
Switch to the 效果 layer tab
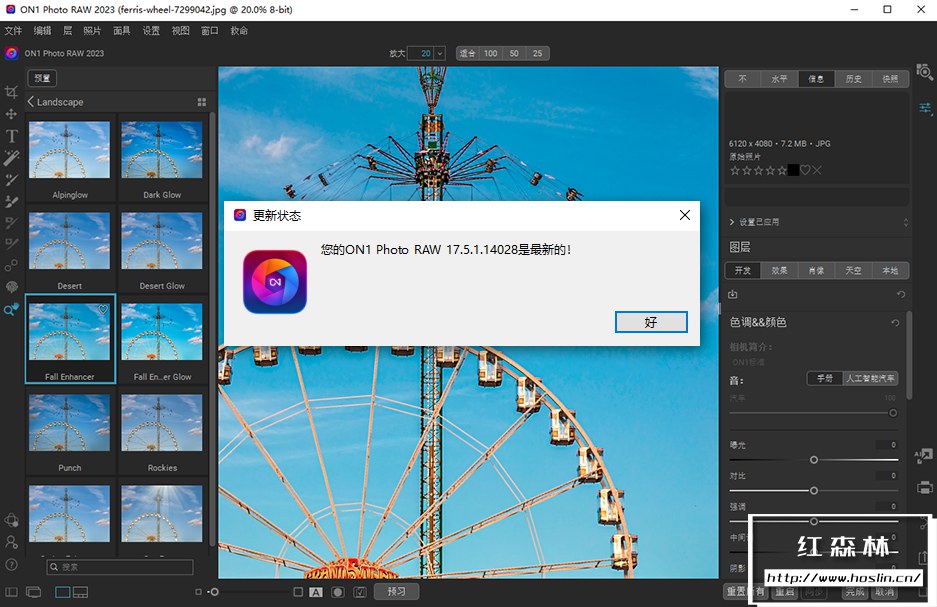click(x=779, y=271)
